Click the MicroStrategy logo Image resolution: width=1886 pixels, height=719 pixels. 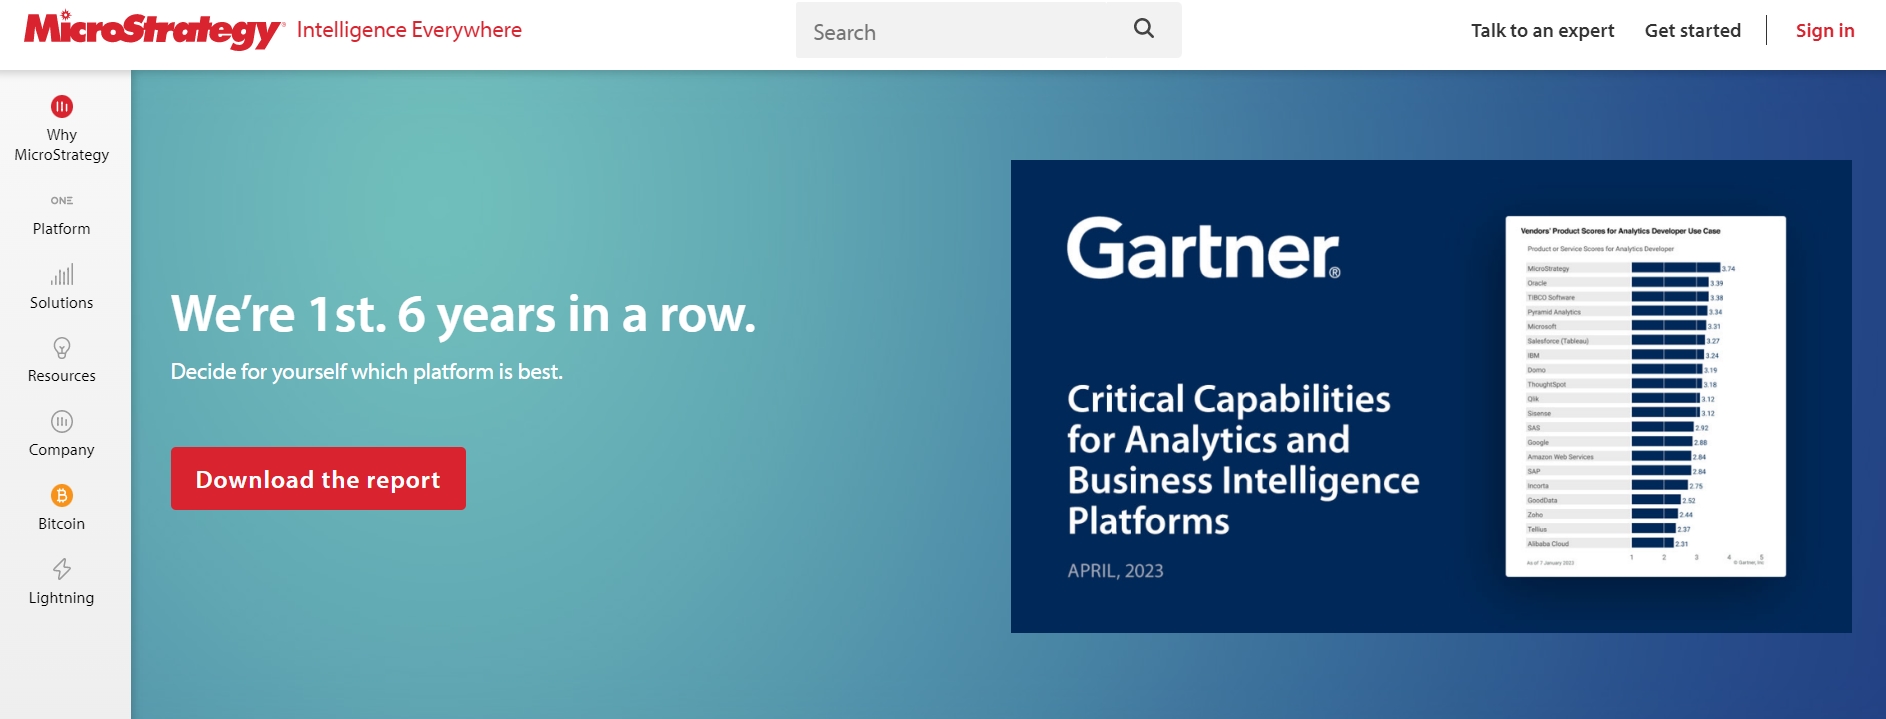coord(154,30)
